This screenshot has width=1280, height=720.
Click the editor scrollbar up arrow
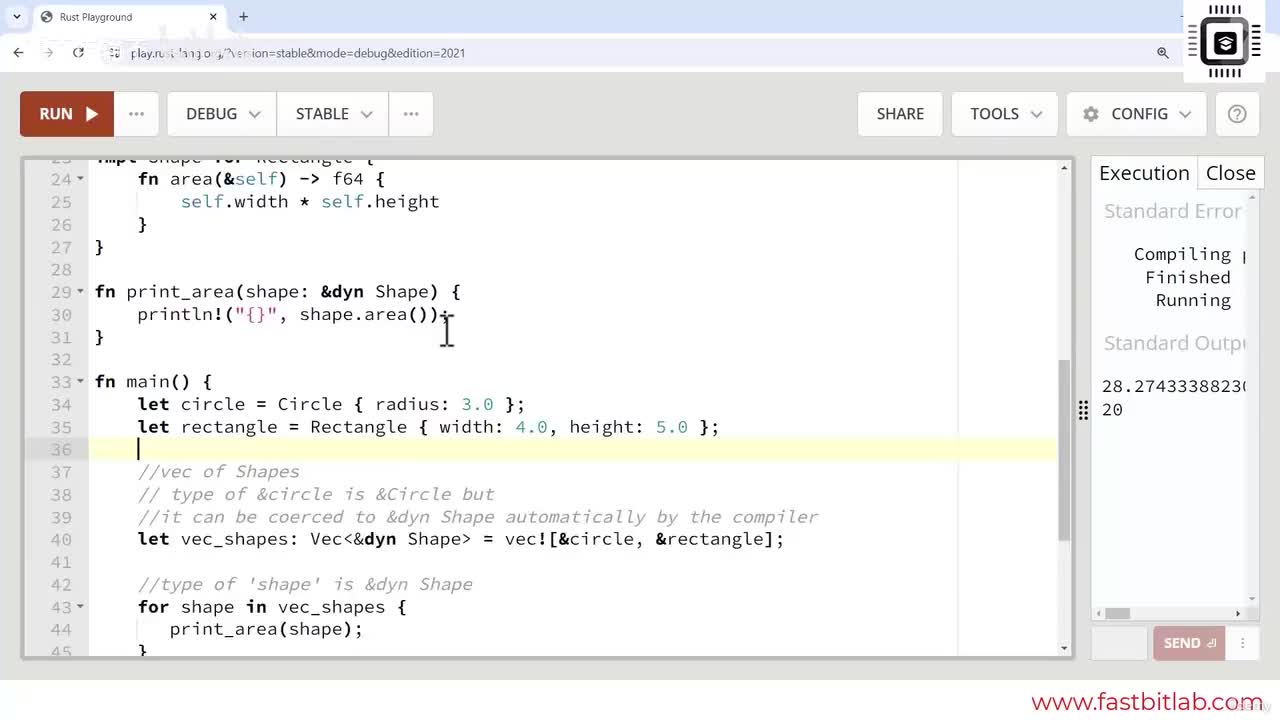(x=1063, y=168)
